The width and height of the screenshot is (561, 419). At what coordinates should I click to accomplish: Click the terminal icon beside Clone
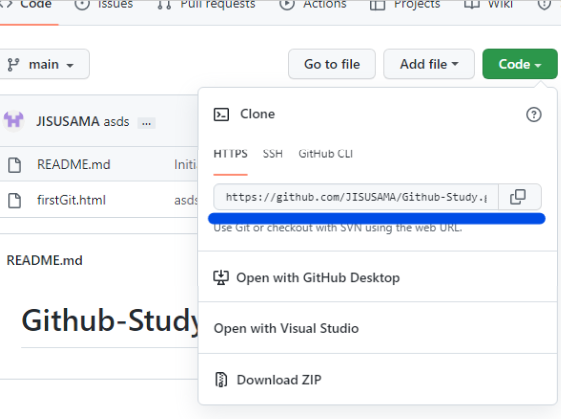click(221, 115)
